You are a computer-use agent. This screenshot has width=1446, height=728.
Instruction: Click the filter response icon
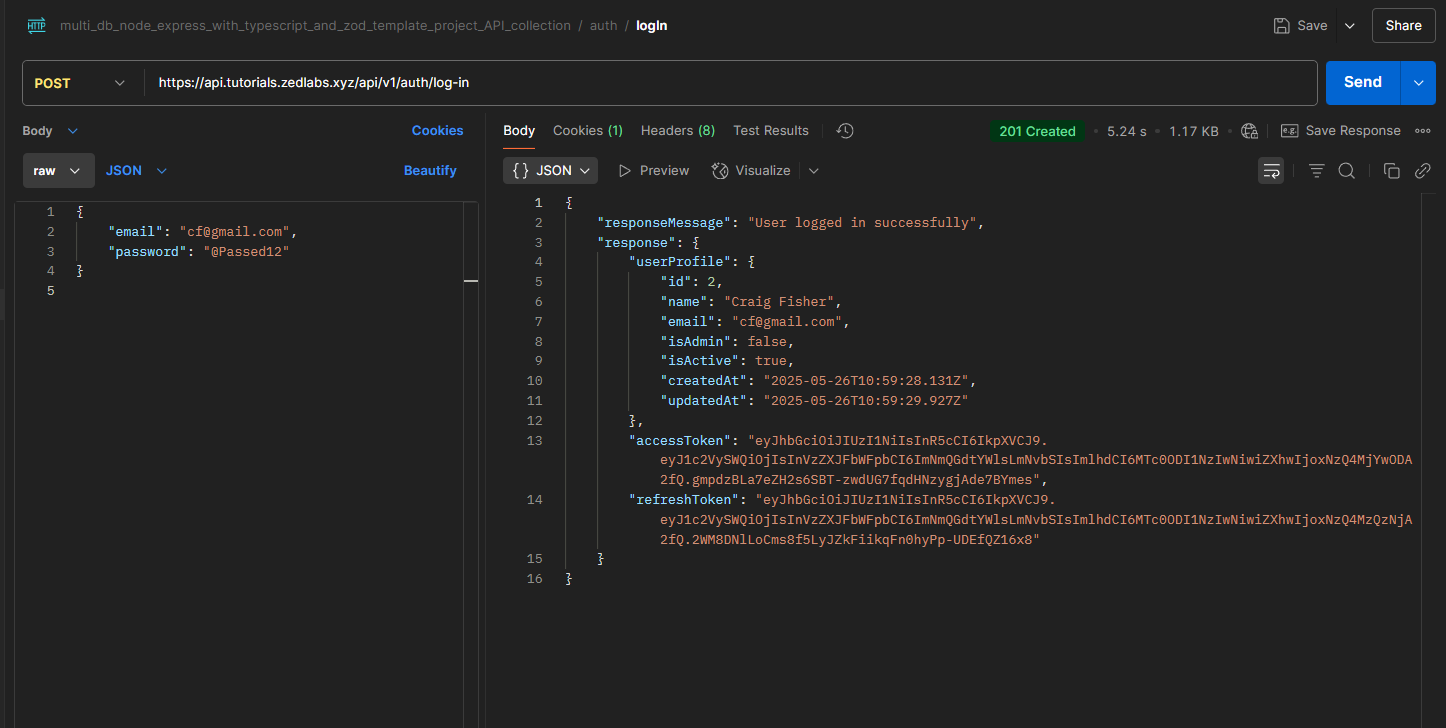point(1316,171)
